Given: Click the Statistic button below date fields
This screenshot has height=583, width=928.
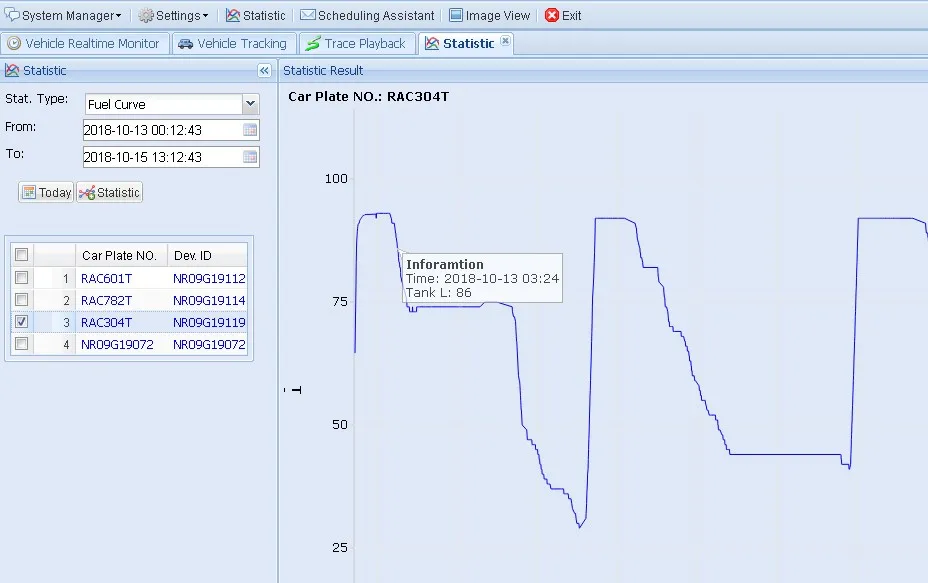Looking at the screenshot, I should 110,193.
